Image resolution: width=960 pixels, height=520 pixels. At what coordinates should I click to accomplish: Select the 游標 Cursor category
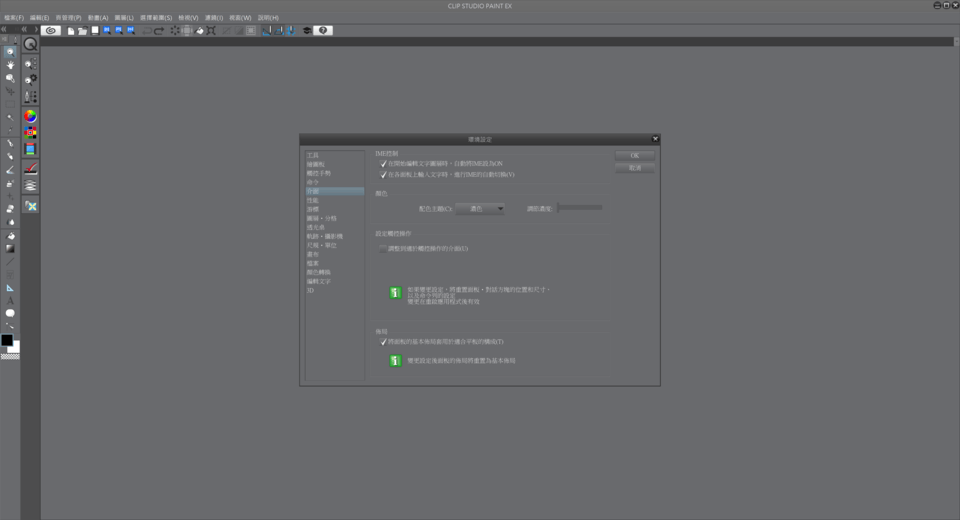(334, 209)
